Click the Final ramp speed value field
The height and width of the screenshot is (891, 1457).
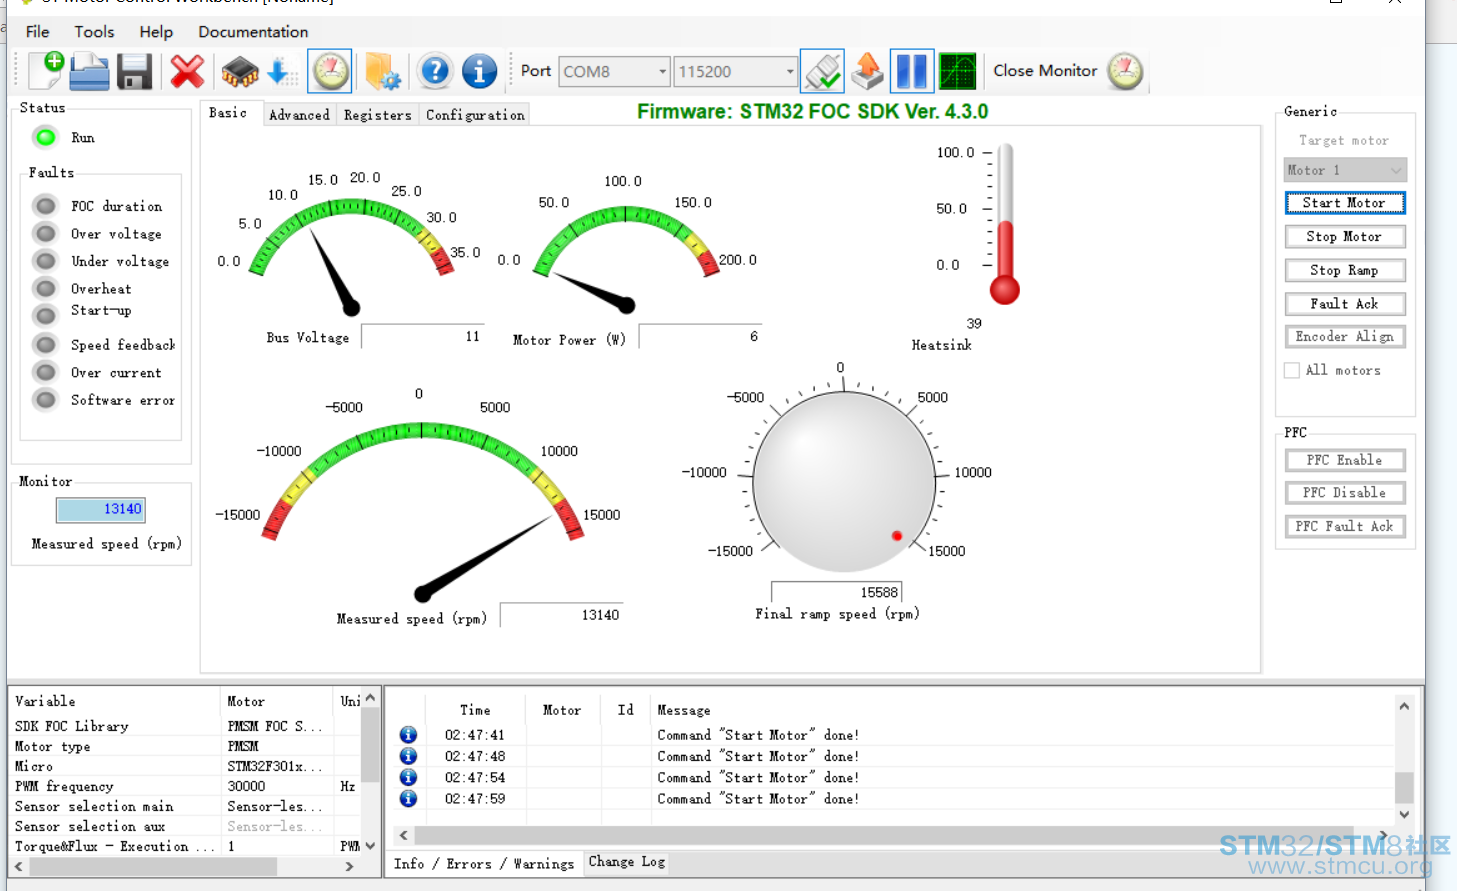[836, 592]
